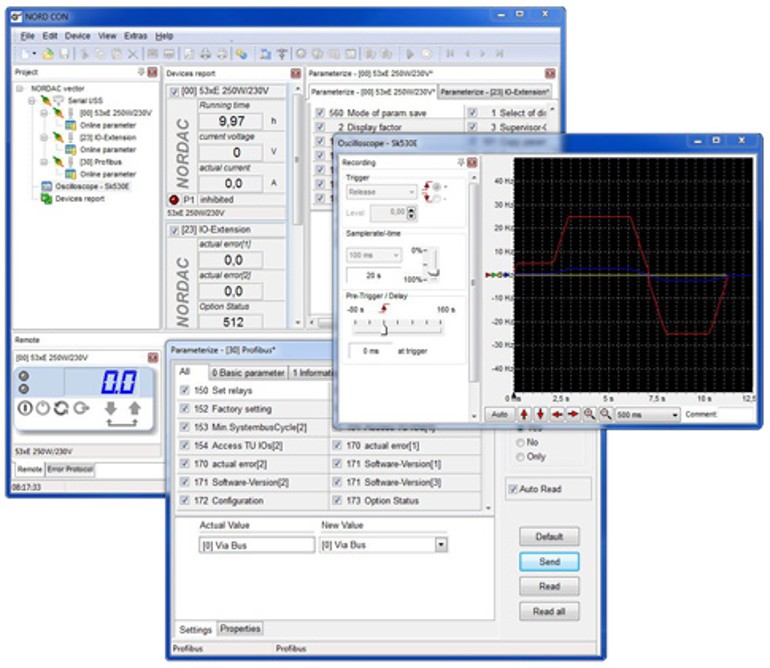Decrease setpoint with Remote panel down arrow
The image size is (770, 668).
(x=110, y=408)
